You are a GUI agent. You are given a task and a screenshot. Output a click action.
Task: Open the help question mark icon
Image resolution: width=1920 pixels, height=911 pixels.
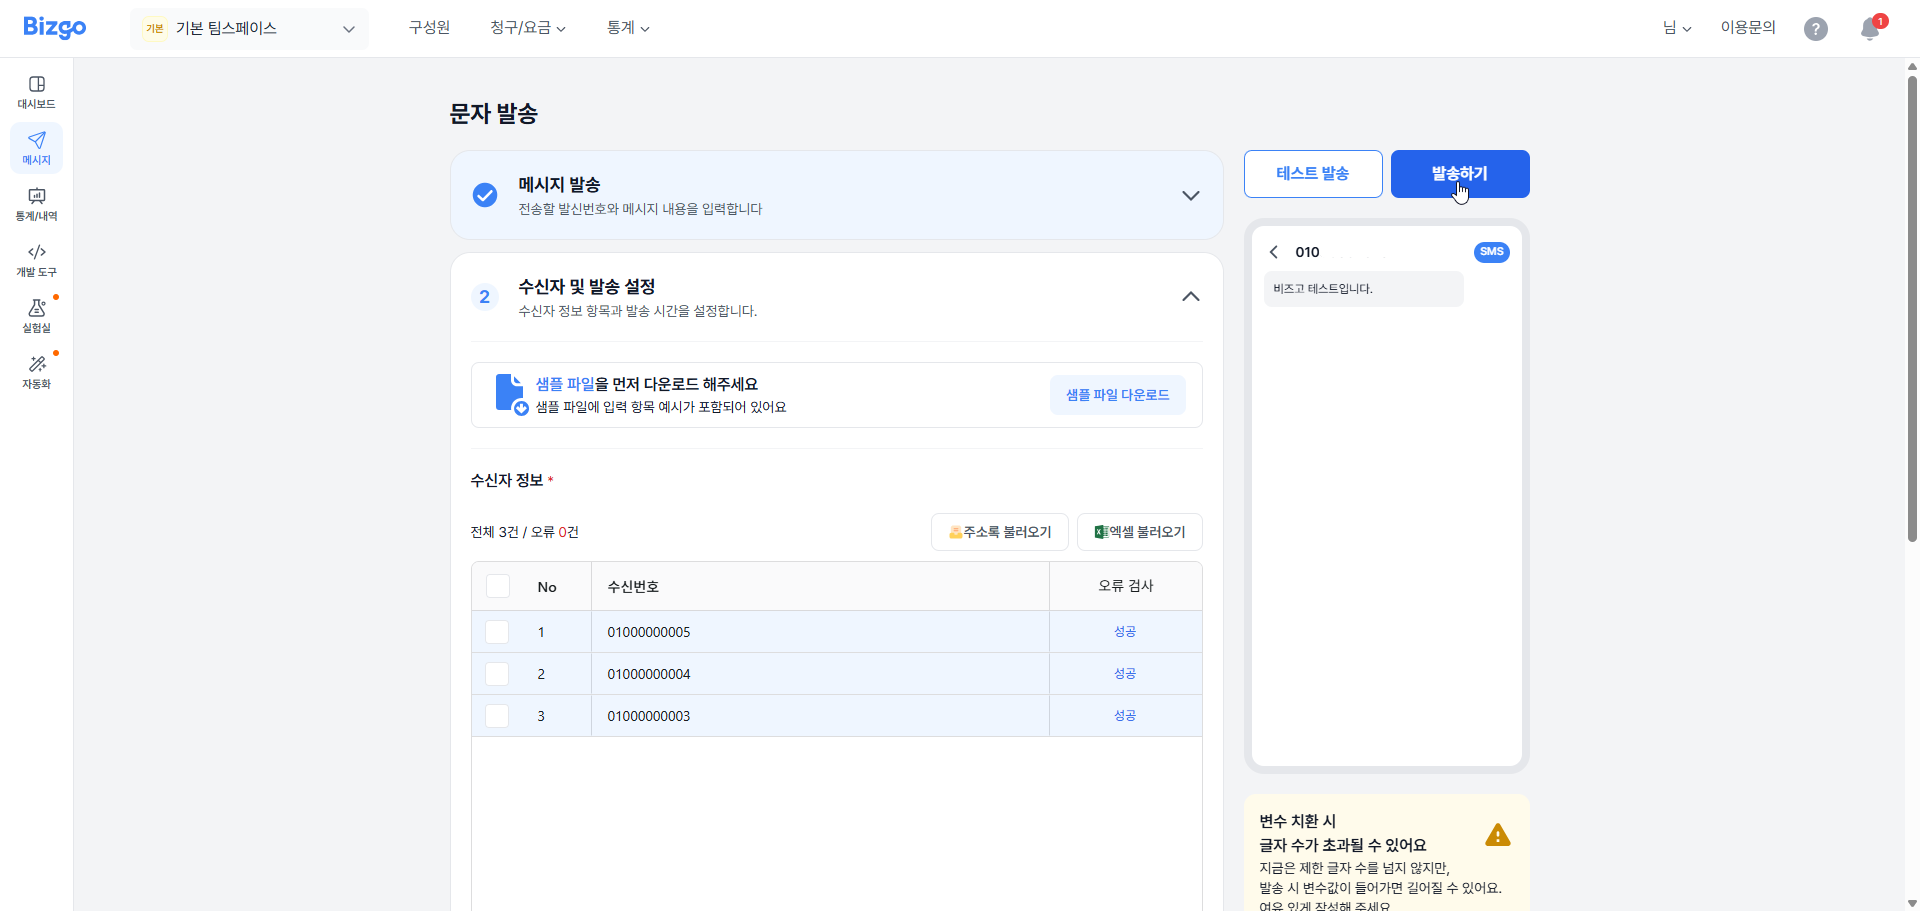click(x=1815, y=28)
